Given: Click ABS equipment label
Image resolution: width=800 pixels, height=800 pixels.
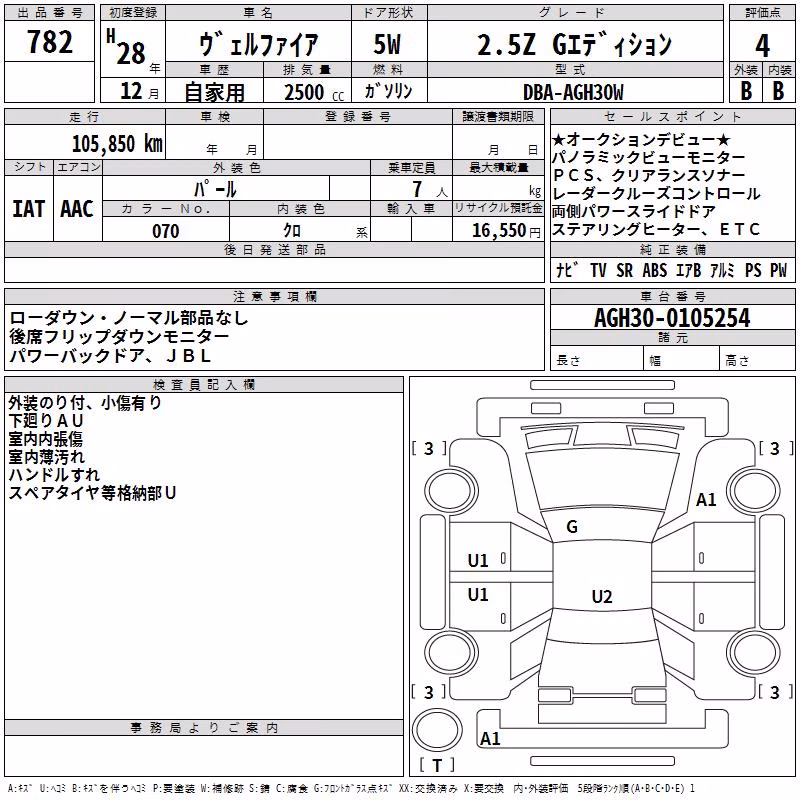Looking at the screenshot, I should click(x=655, y=270).
